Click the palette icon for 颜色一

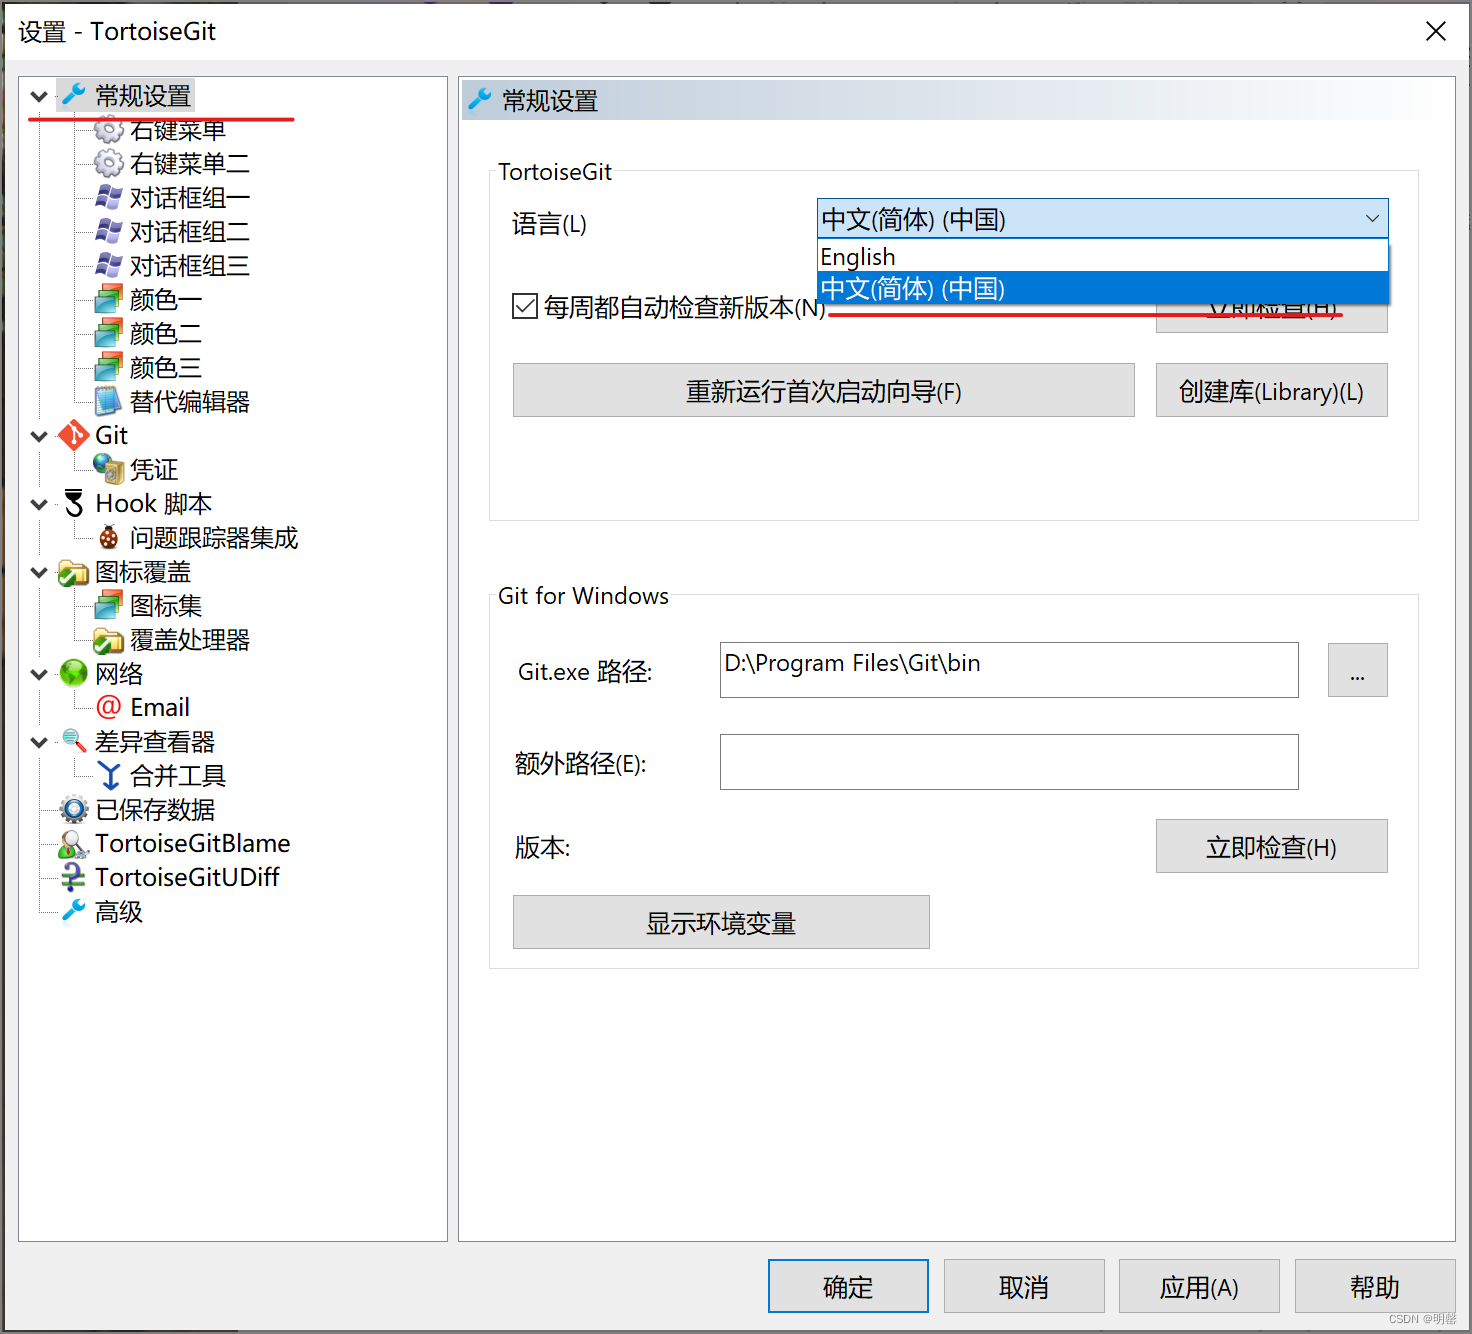coord(108,299)
